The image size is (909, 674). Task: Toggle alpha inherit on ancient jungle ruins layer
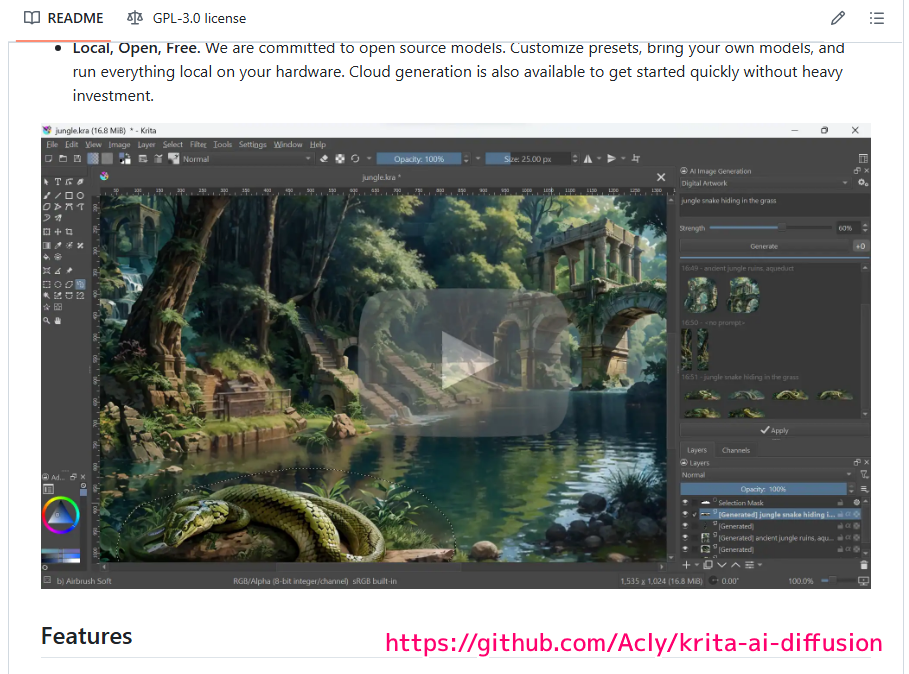[848, 538]
